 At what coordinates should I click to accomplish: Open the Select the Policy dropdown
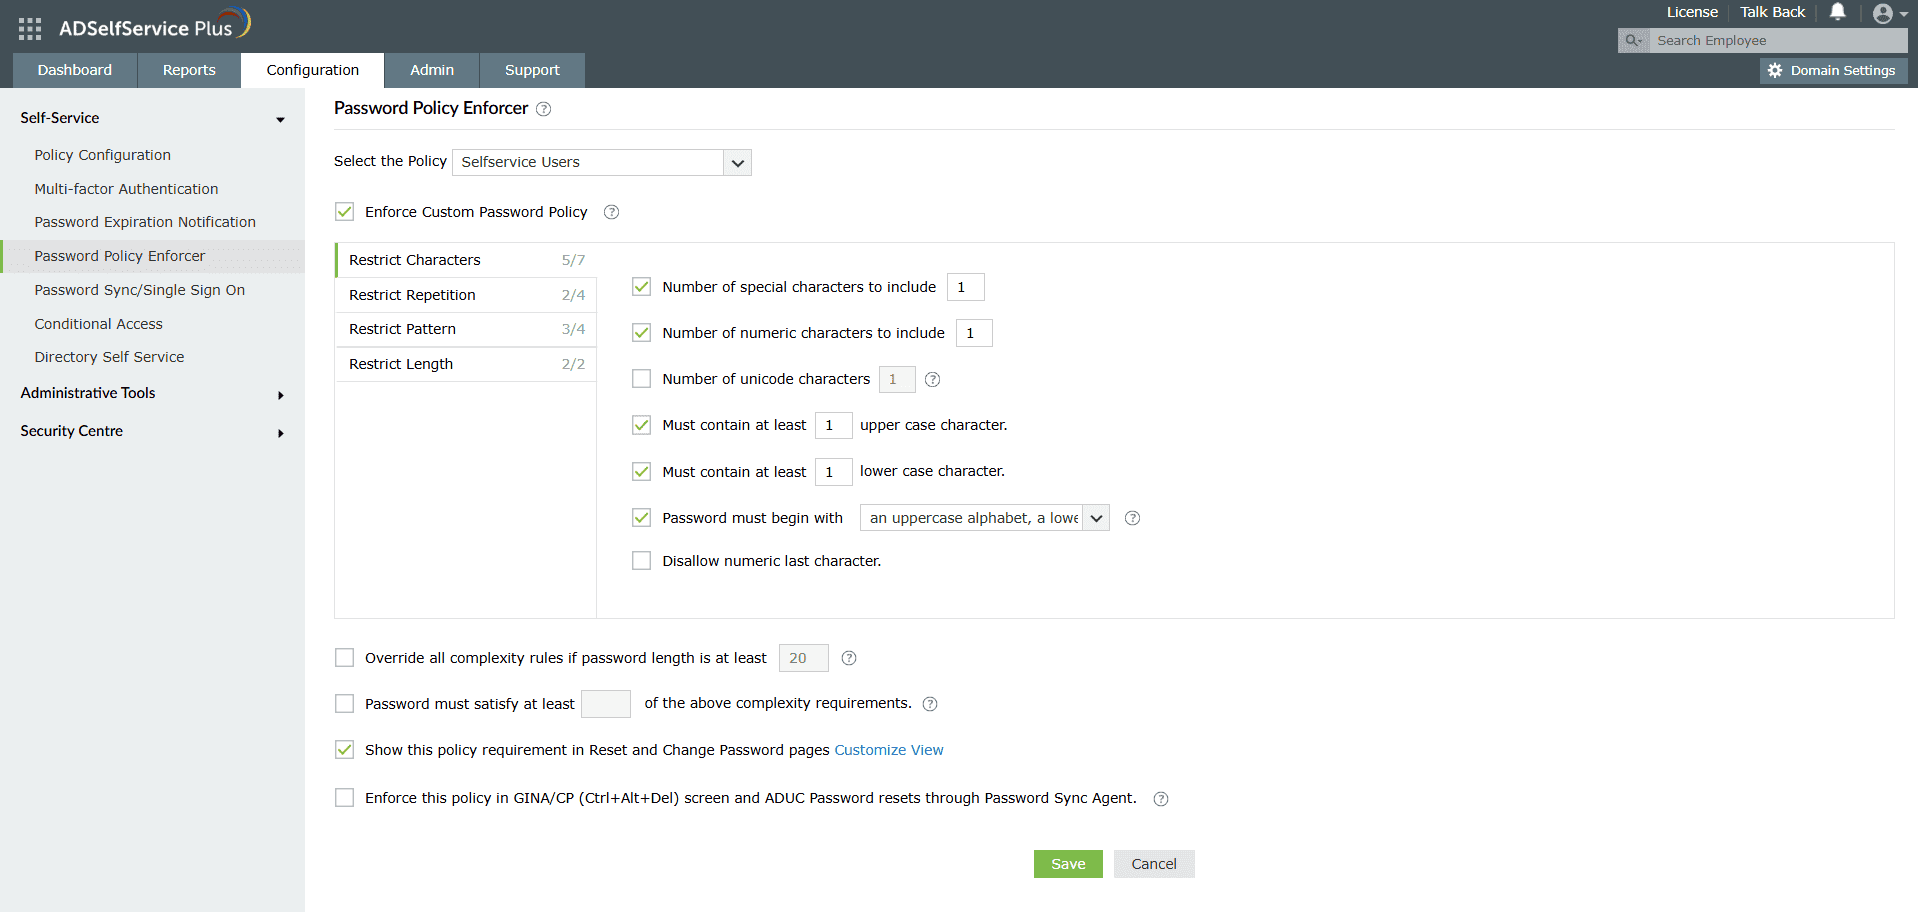click(x=601, y=162)
